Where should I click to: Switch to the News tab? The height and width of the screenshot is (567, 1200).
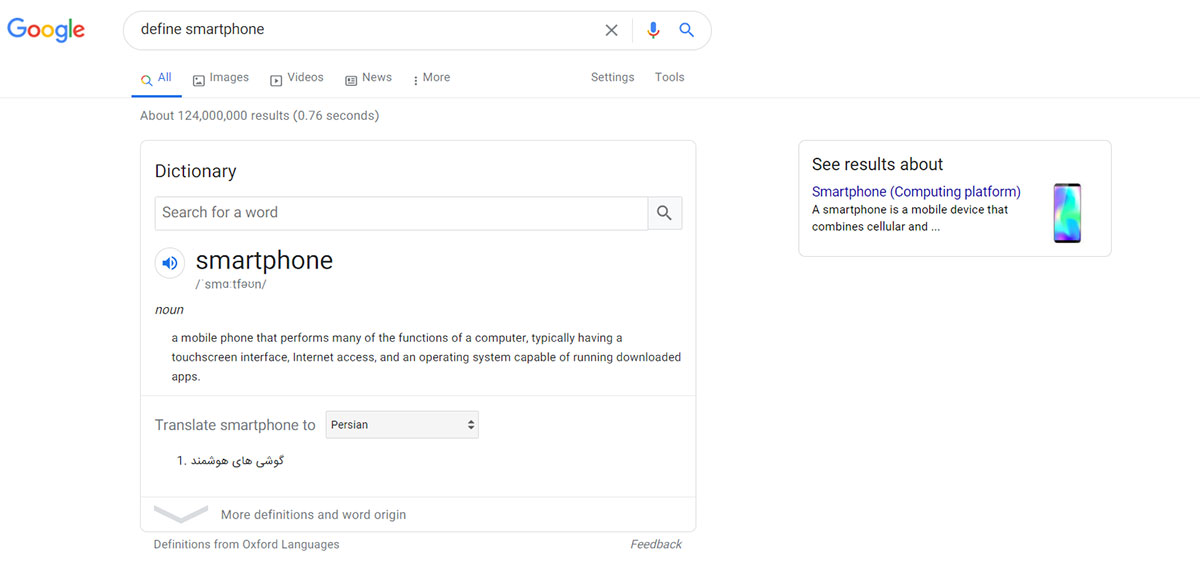pyautogui.click(x=368, y=78)
